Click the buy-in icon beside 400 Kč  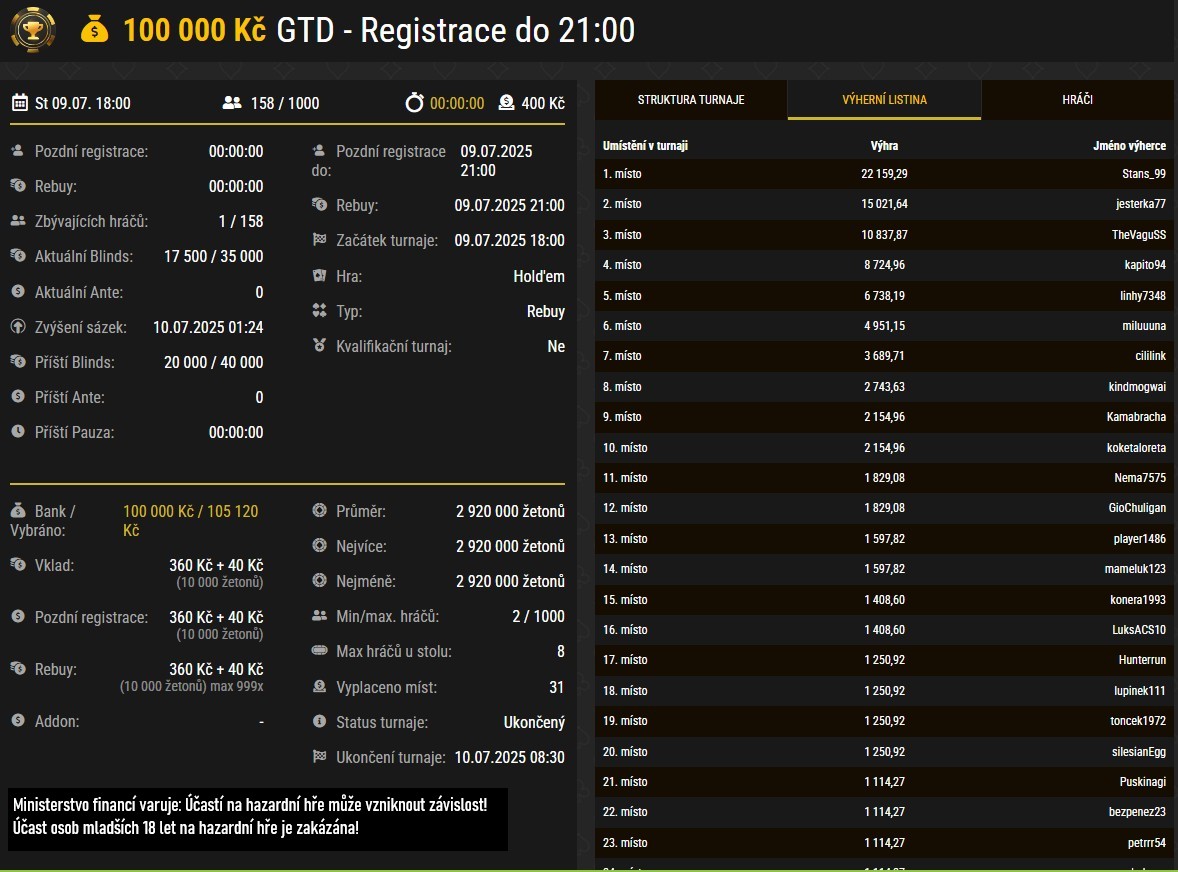coord(506,102)
